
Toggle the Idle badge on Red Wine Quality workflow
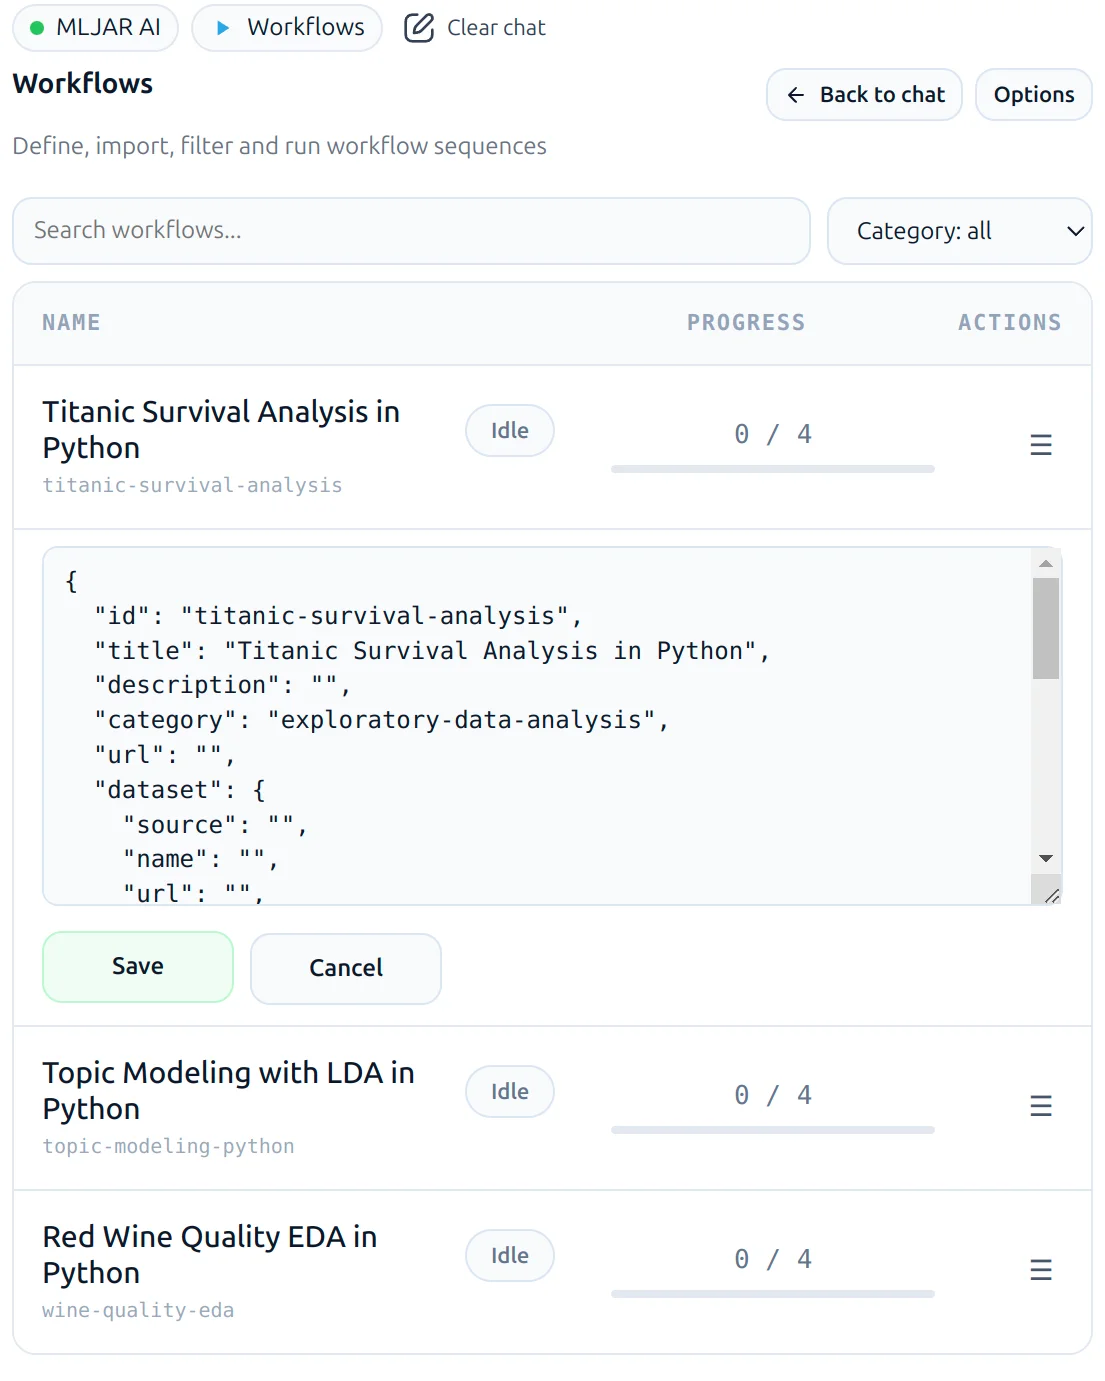pos(510,1255)
